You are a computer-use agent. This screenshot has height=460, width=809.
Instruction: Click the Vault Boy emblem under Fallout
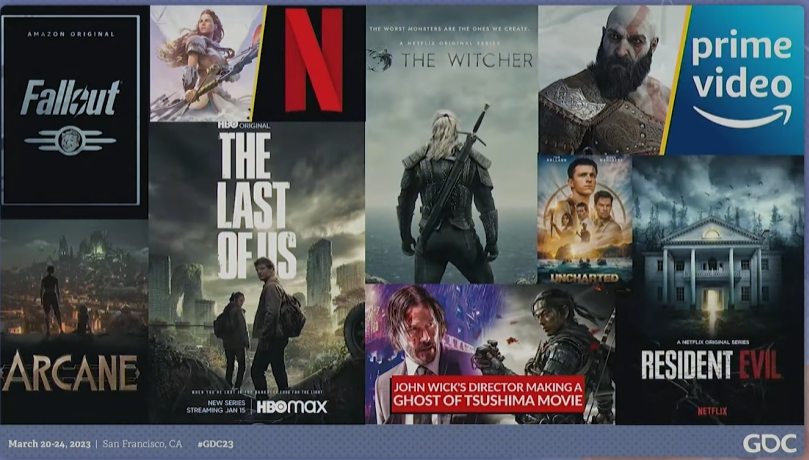tap(70, 140)
